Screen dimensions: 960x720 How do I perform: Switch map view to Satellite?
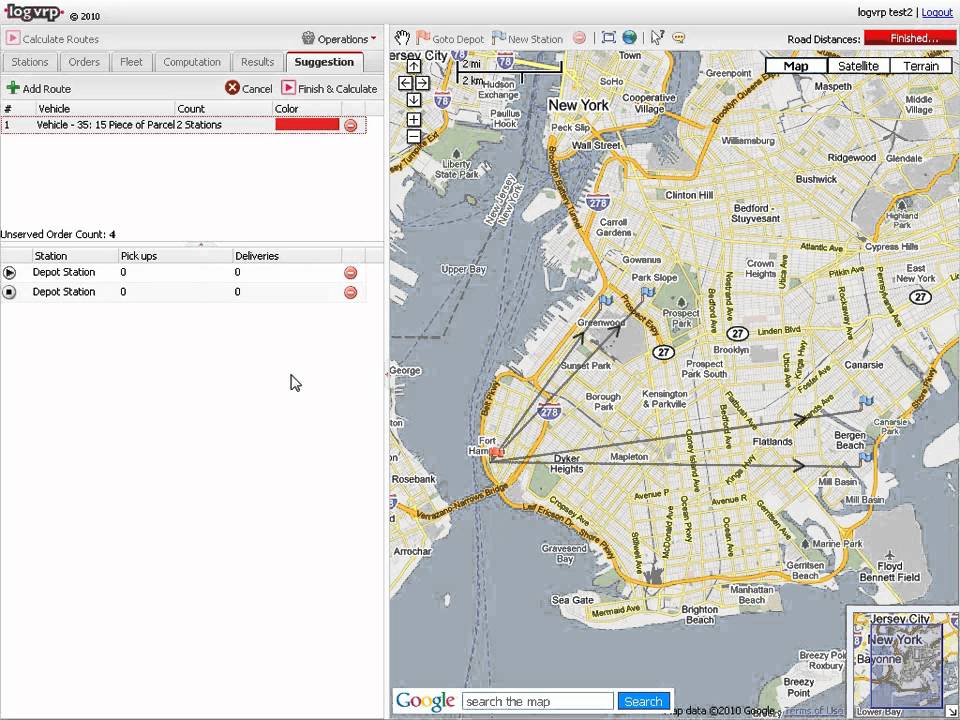pyautogui.click(x=858, y=66)
